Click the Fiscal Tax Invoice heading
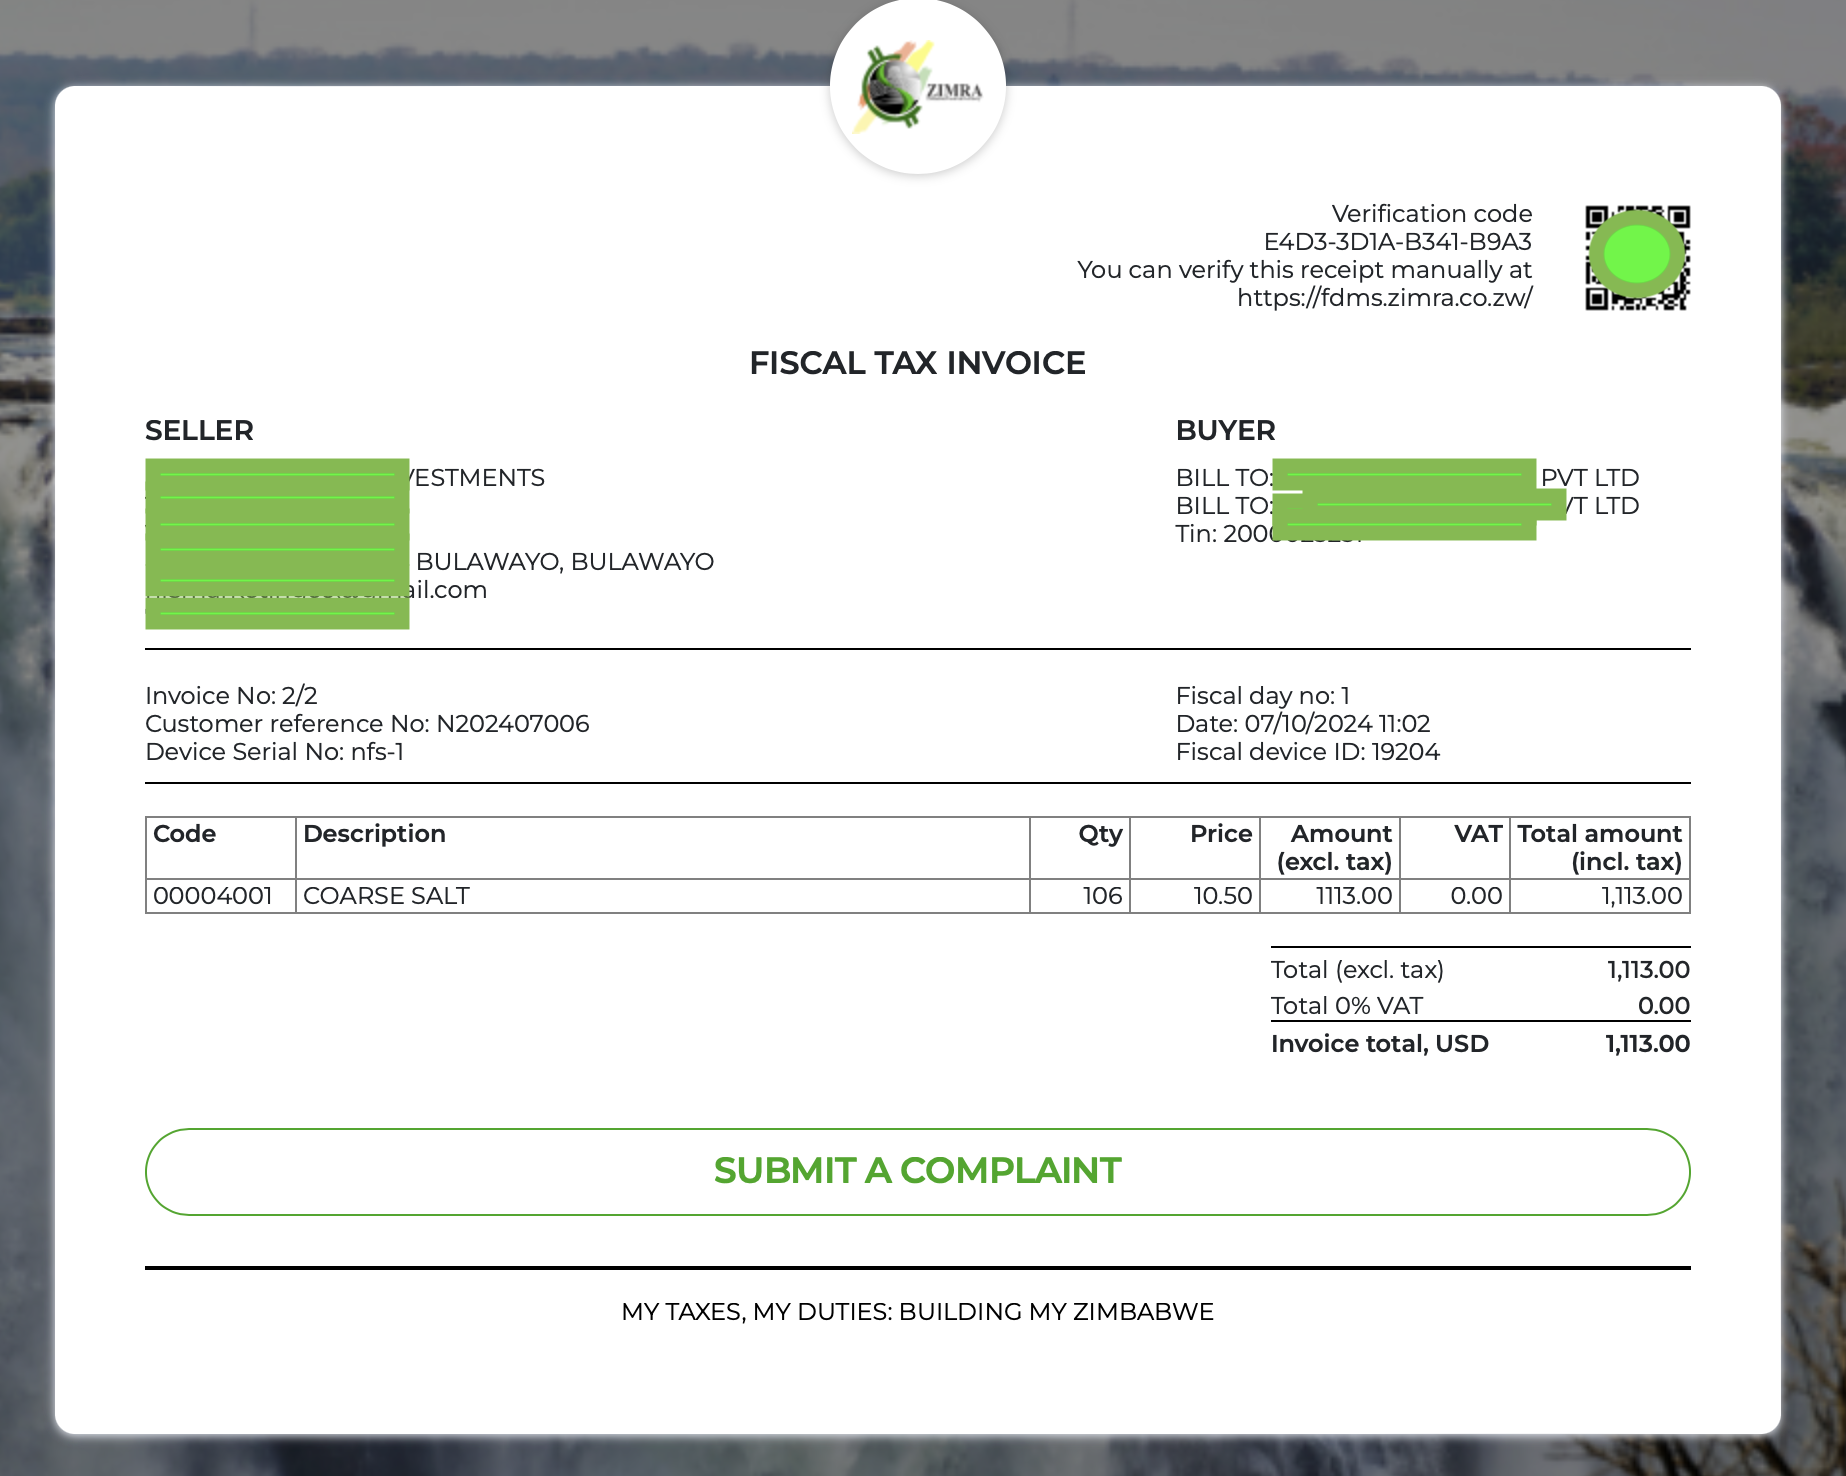 pos(918,363)
